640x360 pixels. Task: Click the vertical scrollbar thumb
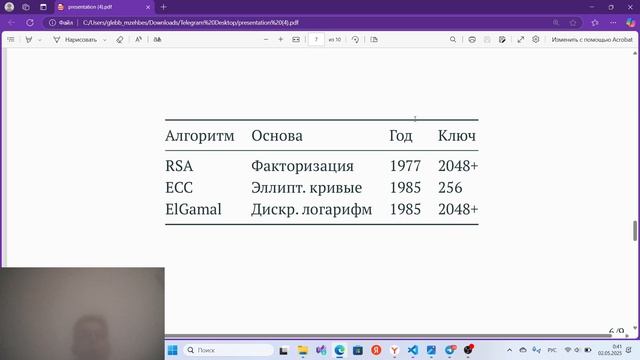tap(635, 231)
